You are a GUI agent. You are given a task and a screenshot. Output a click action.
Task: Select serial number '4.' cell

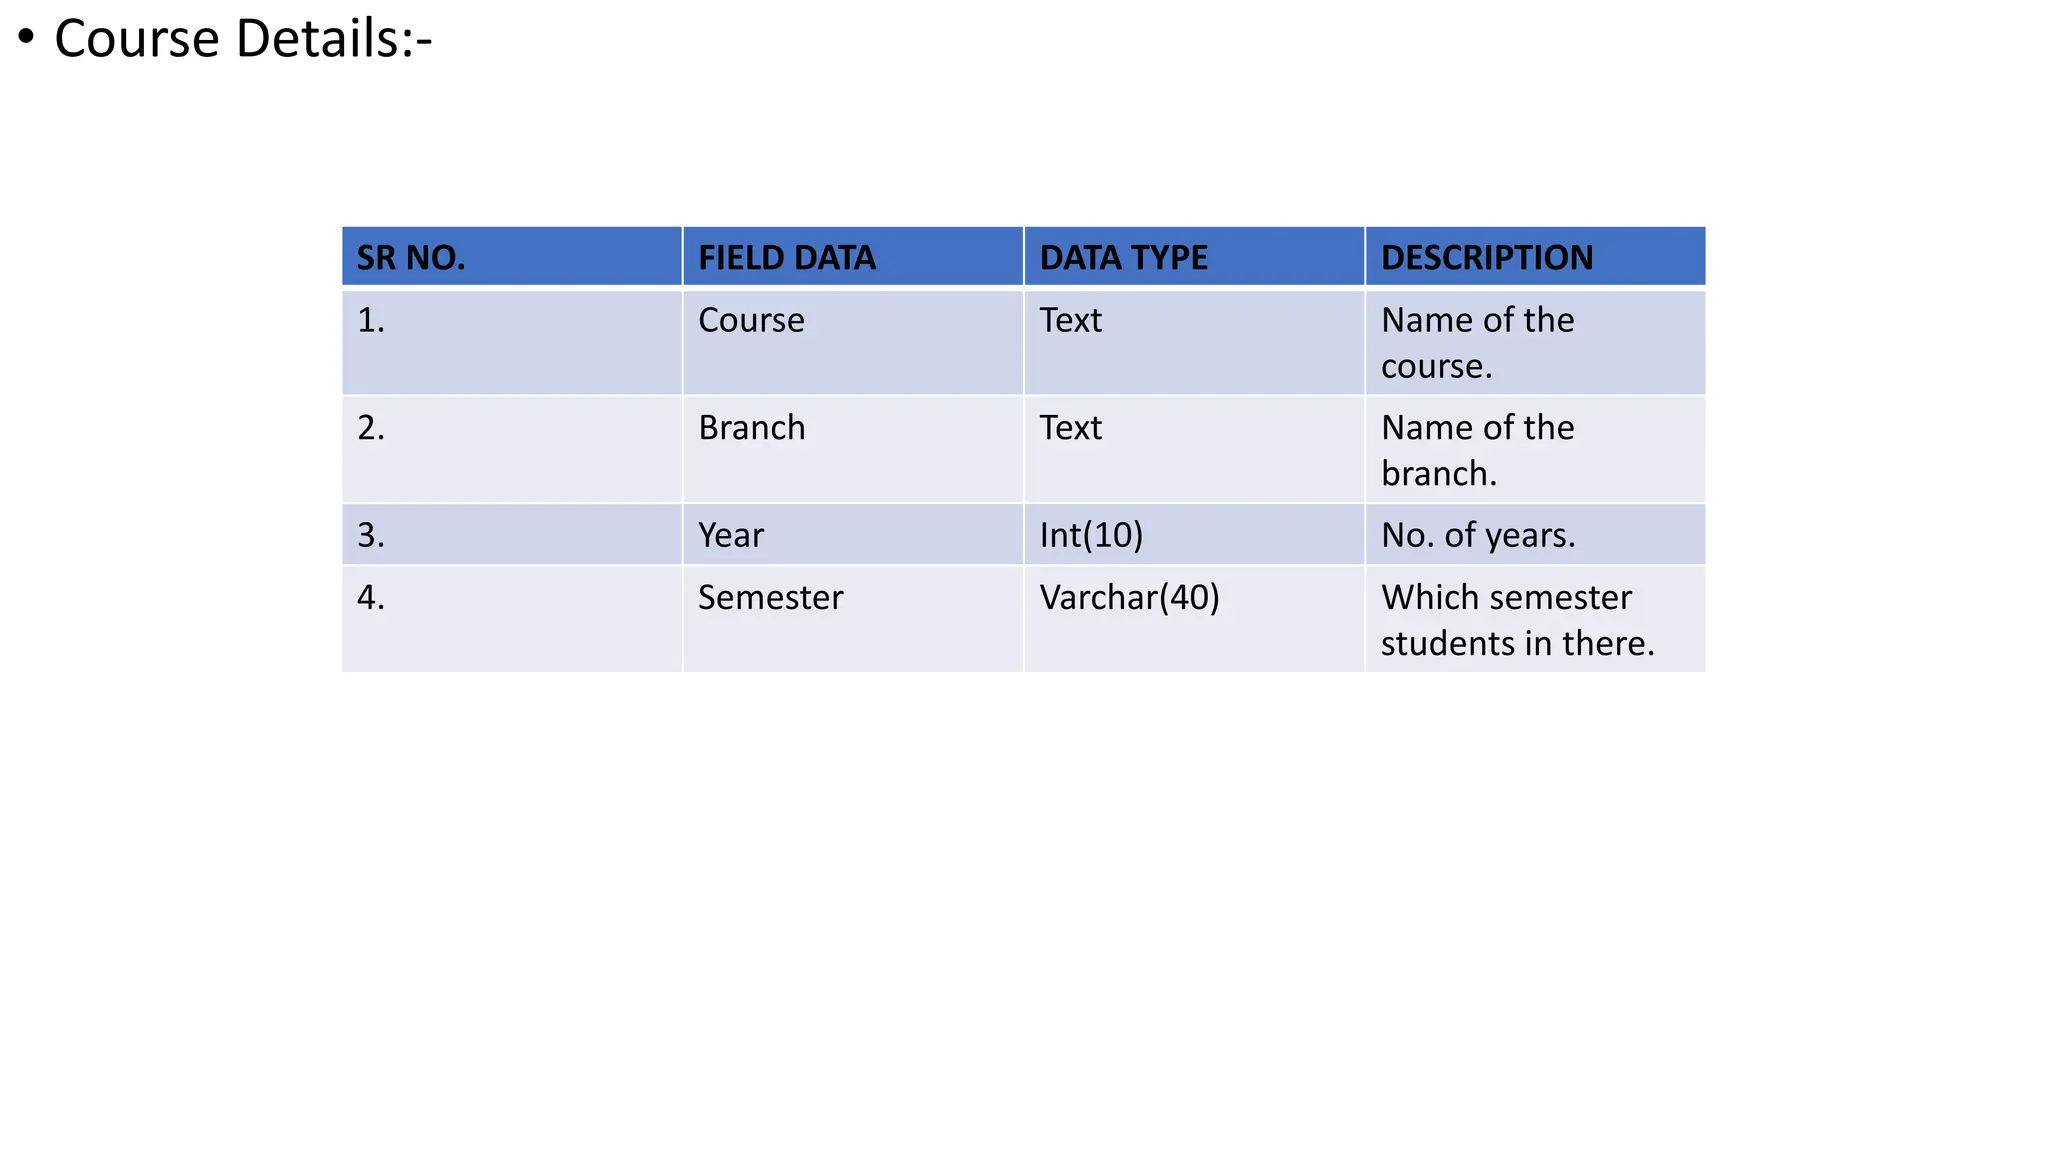512,619
